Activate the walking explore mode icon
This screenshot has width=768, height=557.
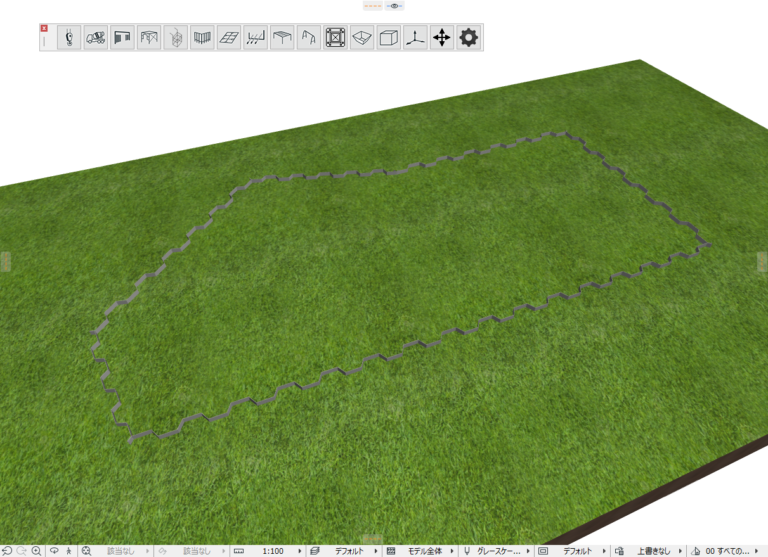coord(69,551)
